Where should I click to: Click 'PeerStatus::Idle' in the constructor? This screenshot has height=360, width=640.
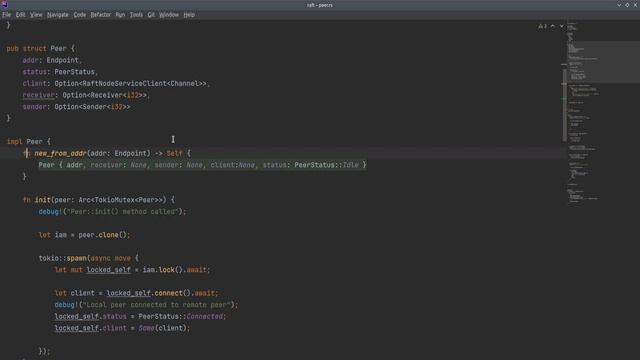327,165
